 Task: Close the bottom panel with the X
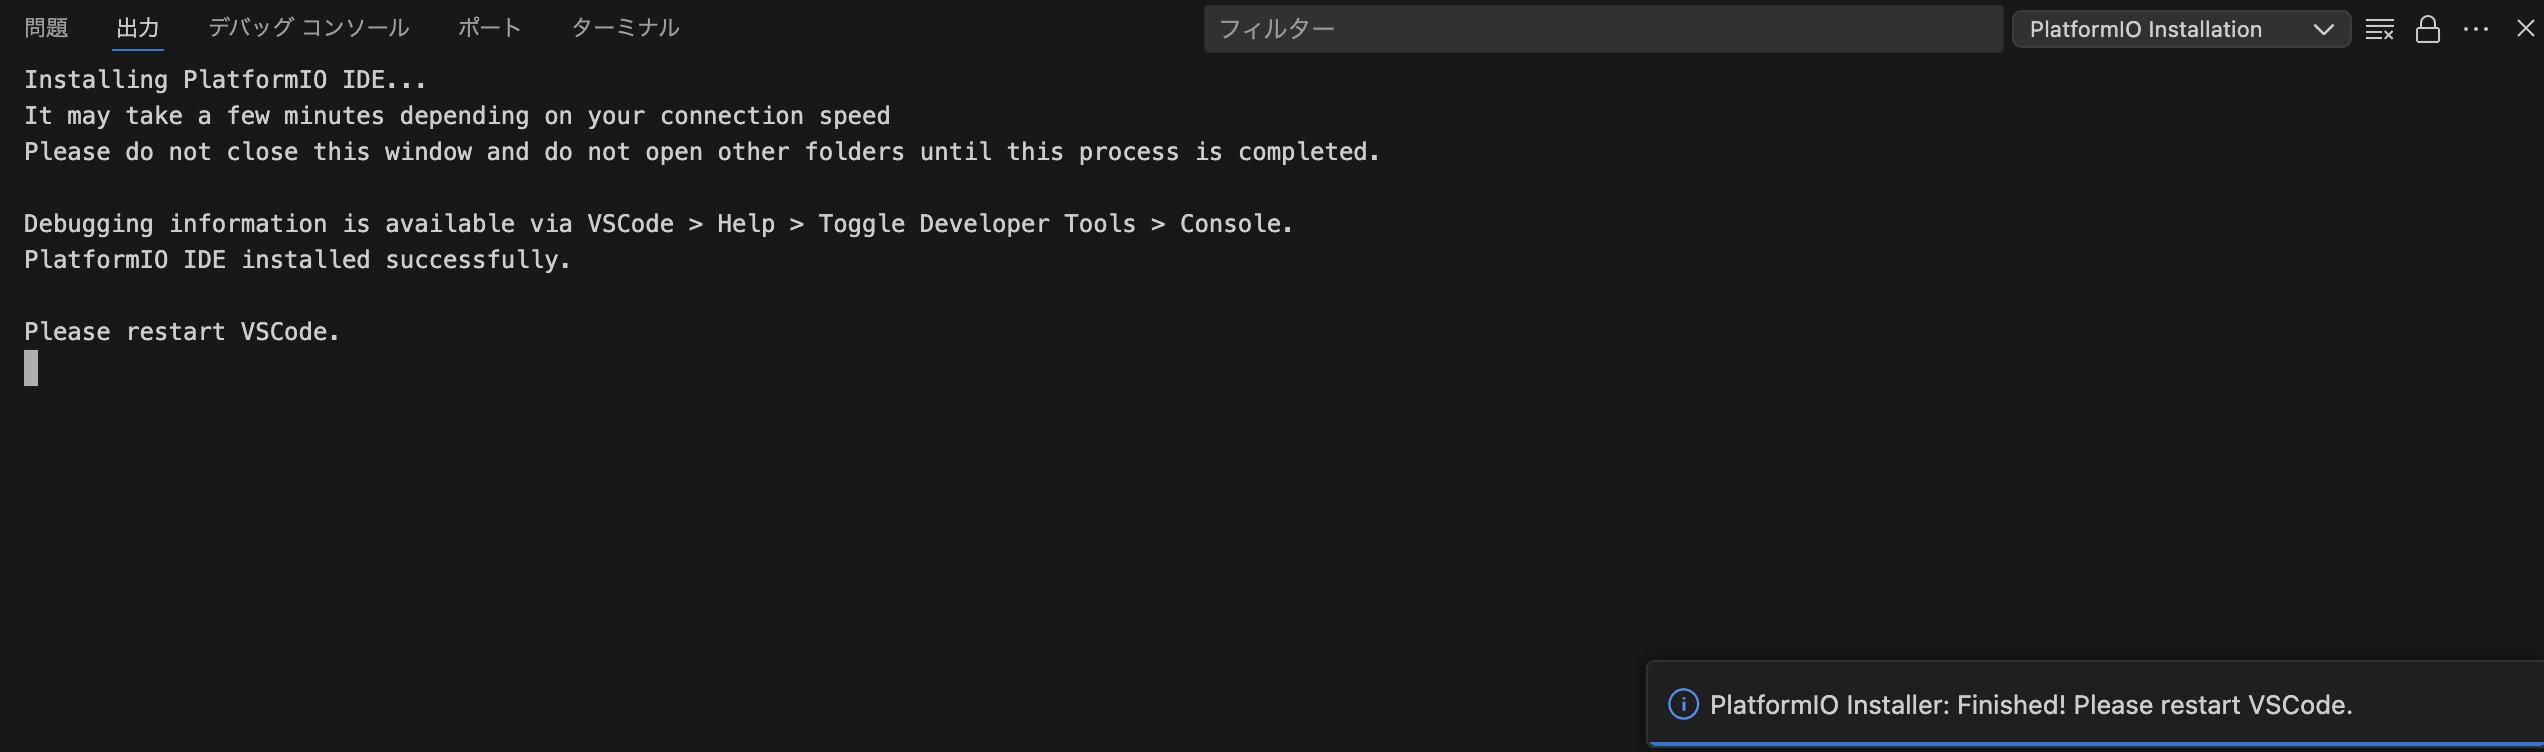pos(2525,28)
